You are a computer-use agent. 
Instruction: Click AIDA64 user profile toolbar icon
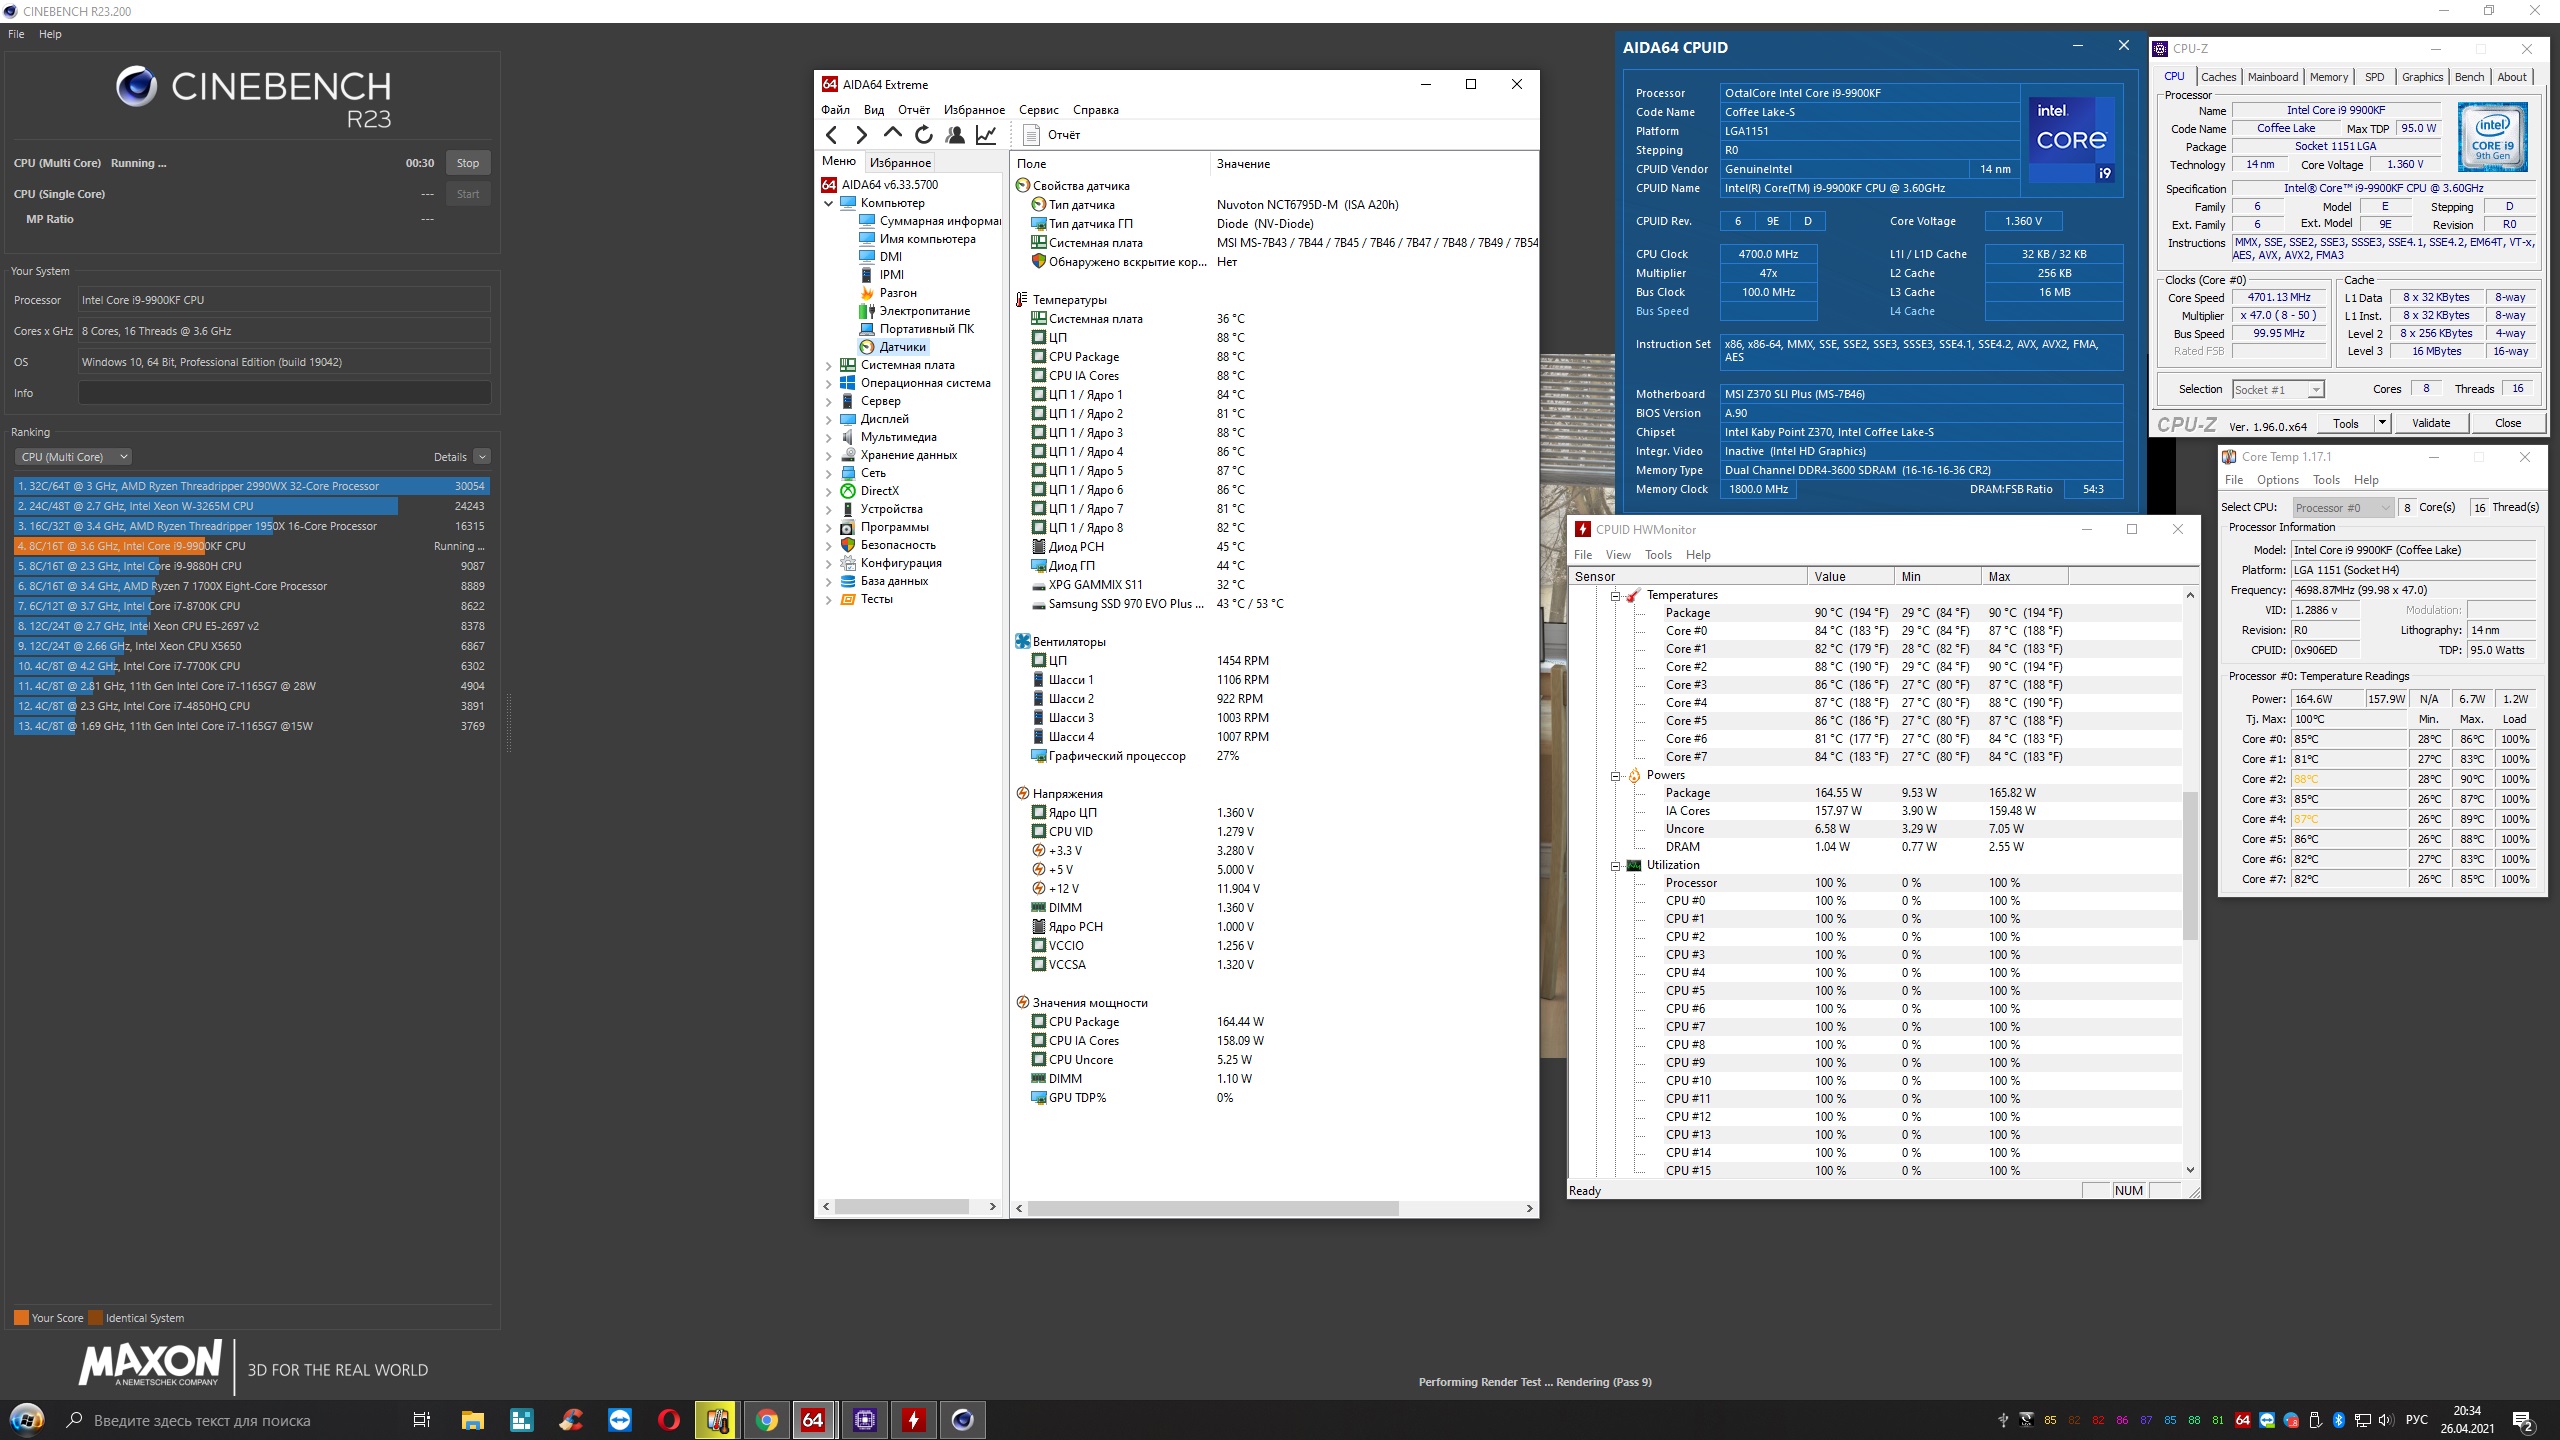[955, 135]
